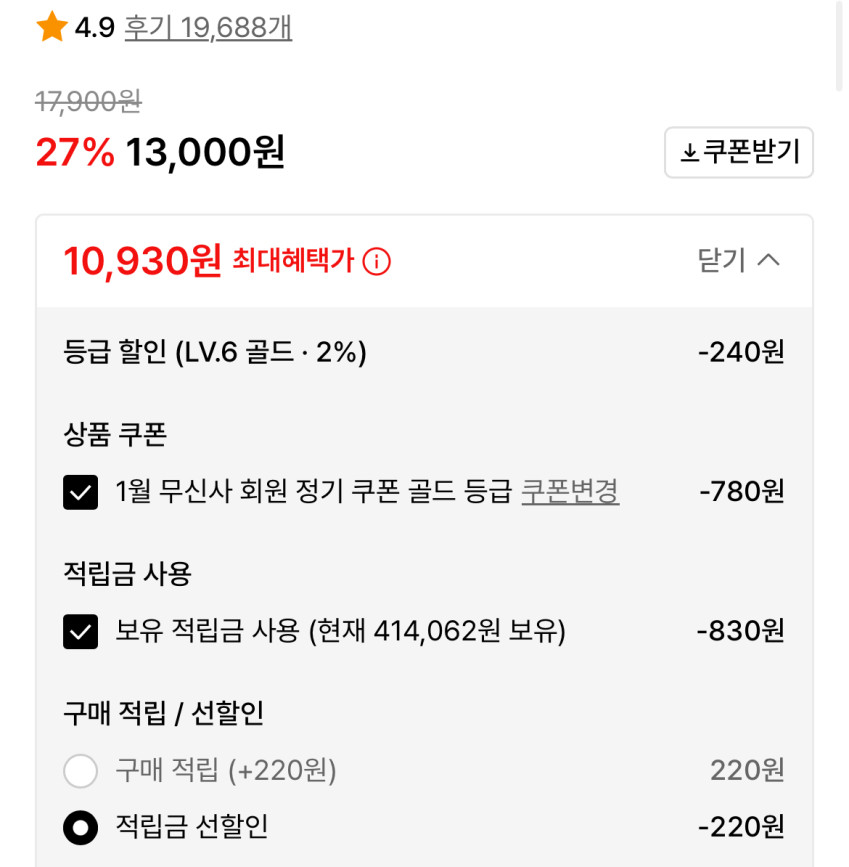The width and height of the screenshot is (849, 867).
Task: Select the 적립금 선할인 radio option
Action: click(x=80, y=827)
